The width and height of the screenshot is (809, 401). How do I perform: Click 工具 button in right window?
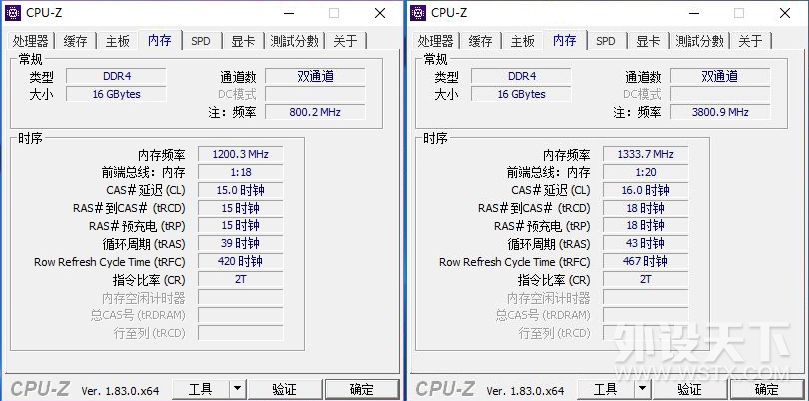606,390
